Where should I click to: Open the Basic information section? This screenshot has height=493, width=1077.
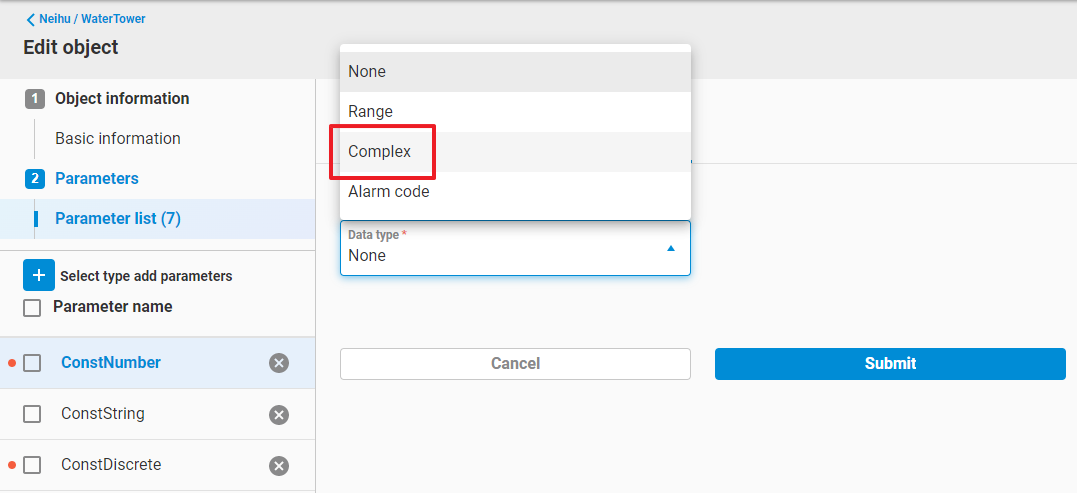coord(118,139)
